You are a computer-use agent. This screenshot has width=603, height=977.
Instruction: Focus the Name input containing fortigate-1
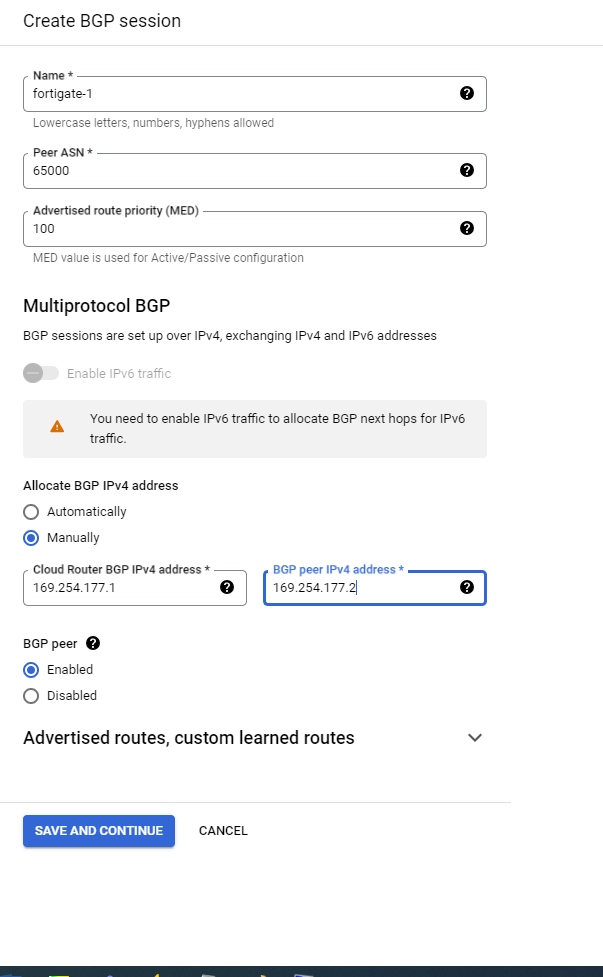pyautogui.click(x=240, y=94)
